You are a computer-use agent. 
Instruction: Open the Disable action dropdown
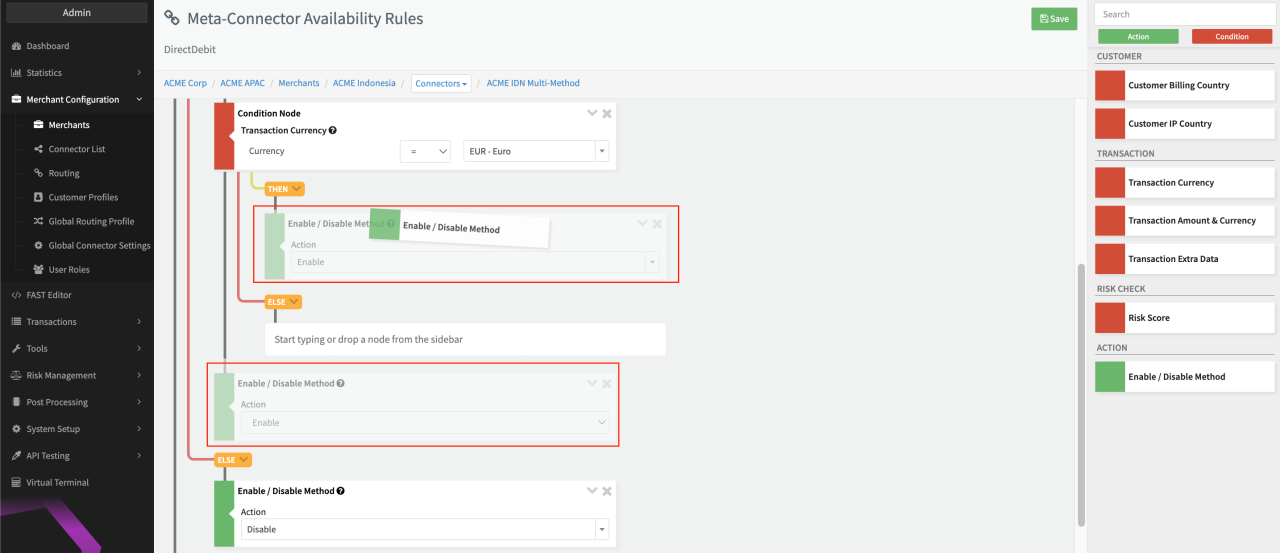pyautogui.click(x=424, y=529)
